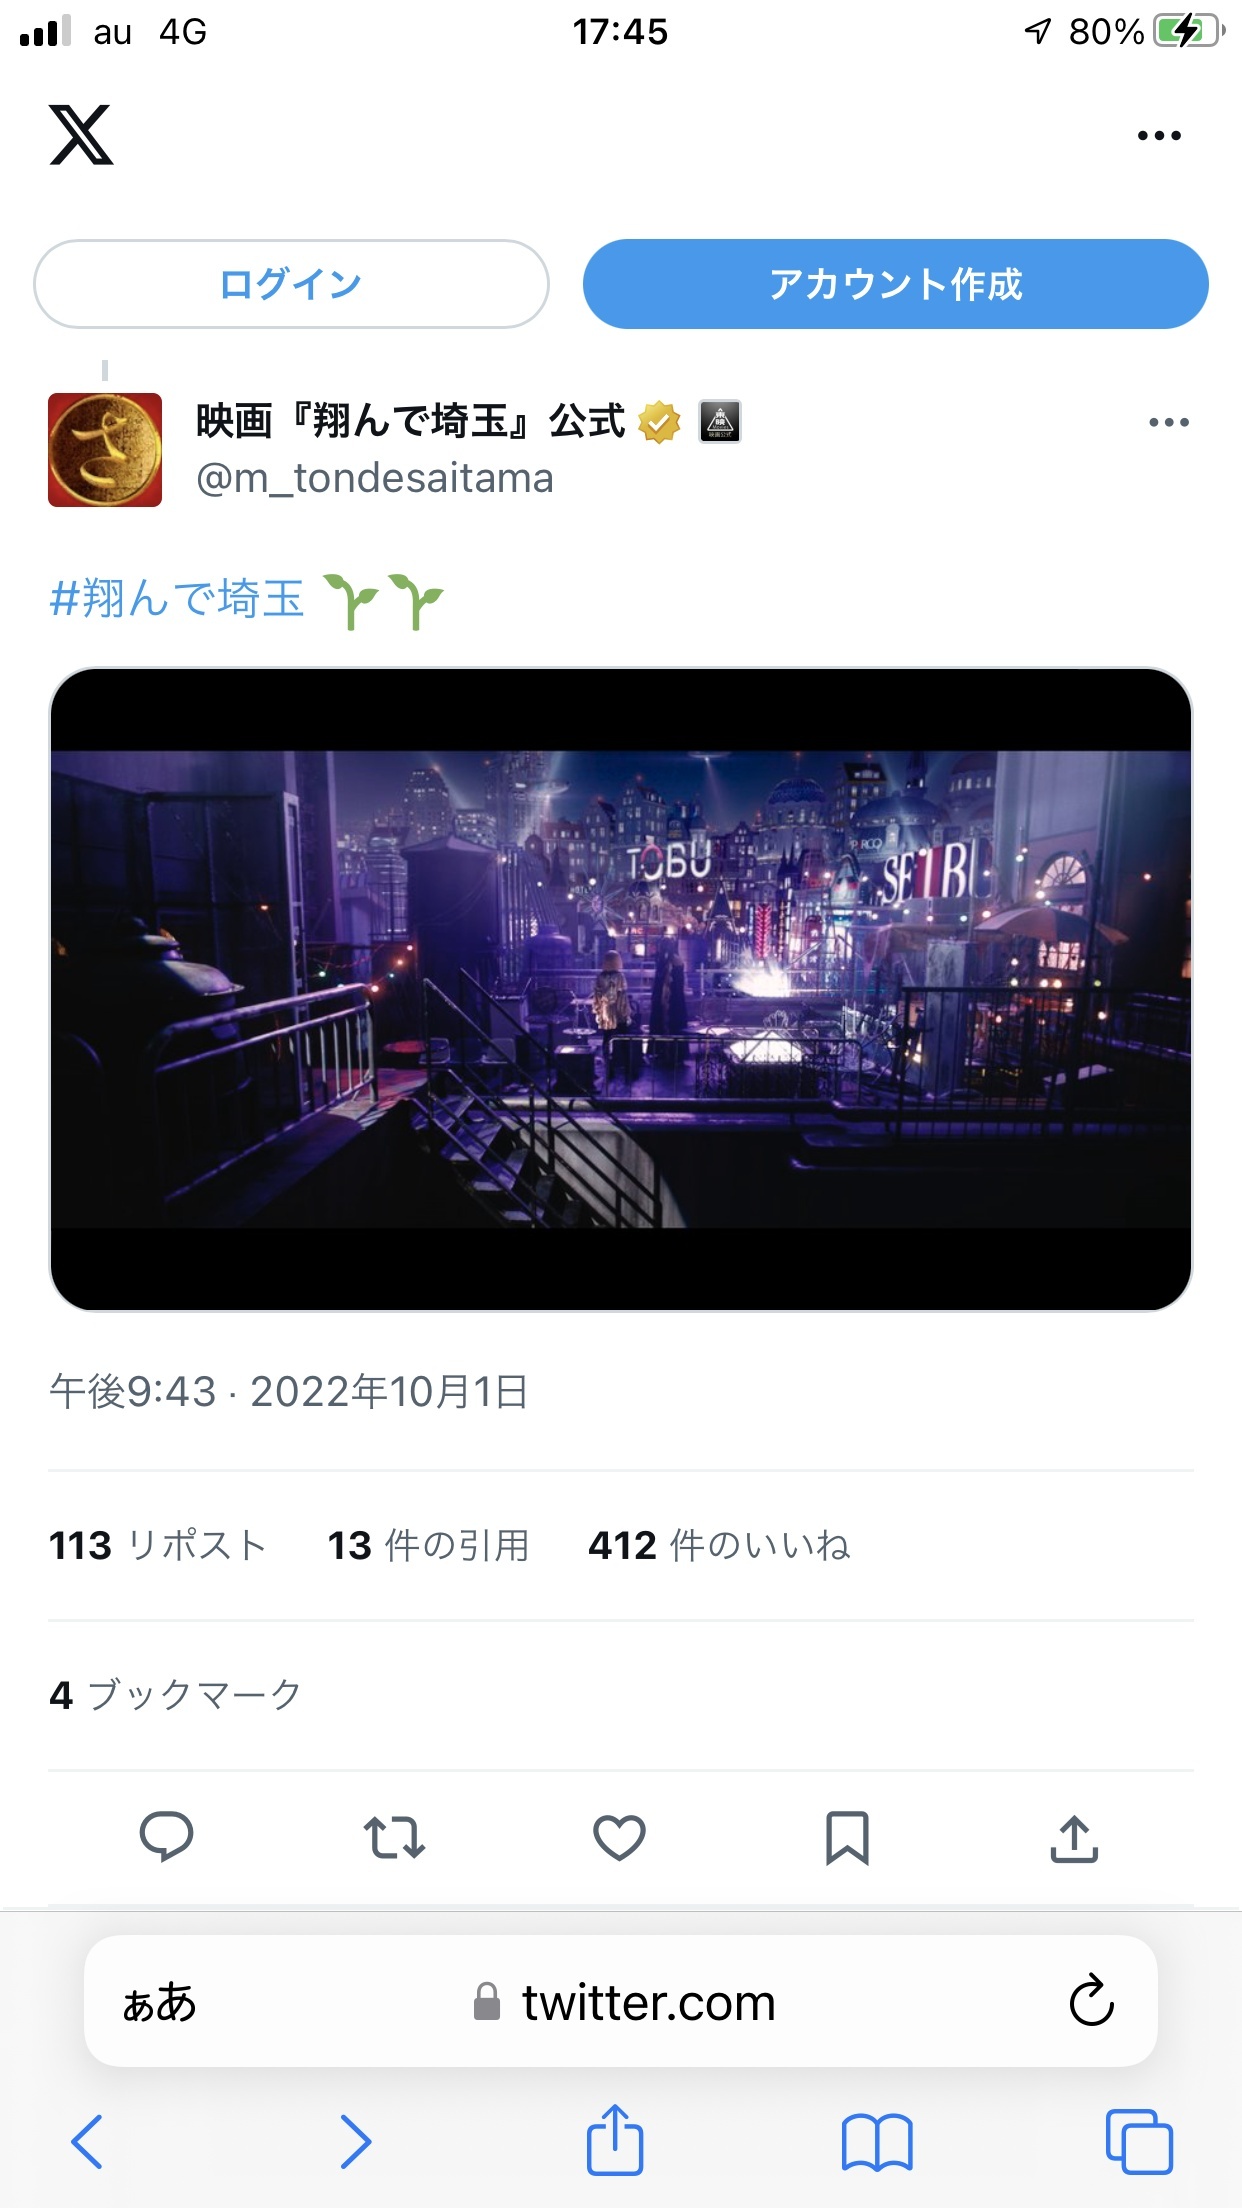
Task: Open Safari's bookmarks book icon
Action: pyautogui.click(x=877, y=2141)
